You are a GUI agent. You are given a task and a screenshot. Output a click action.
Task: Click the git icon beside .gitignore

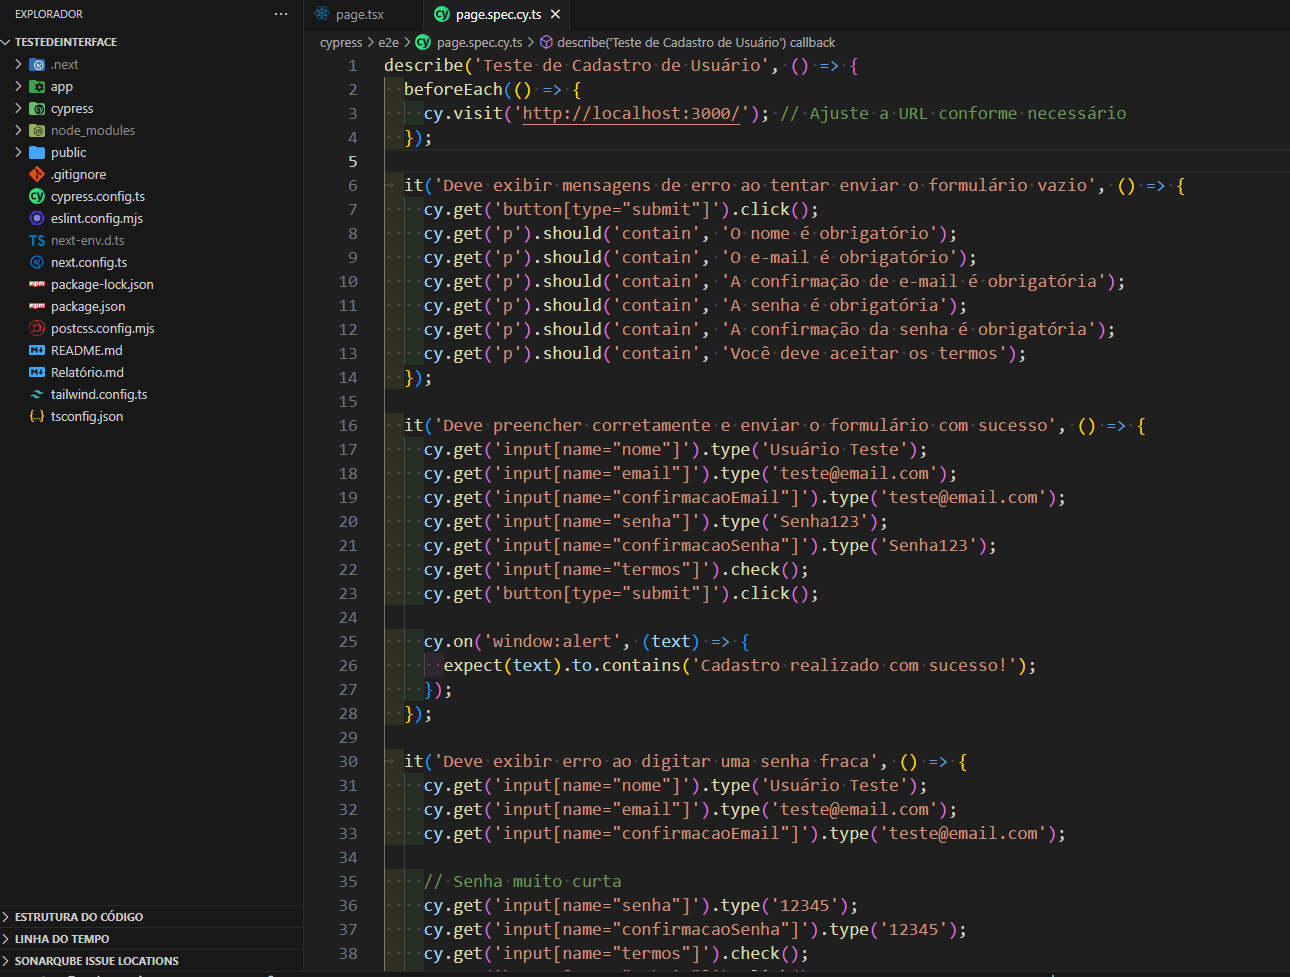tap(37, 174)
